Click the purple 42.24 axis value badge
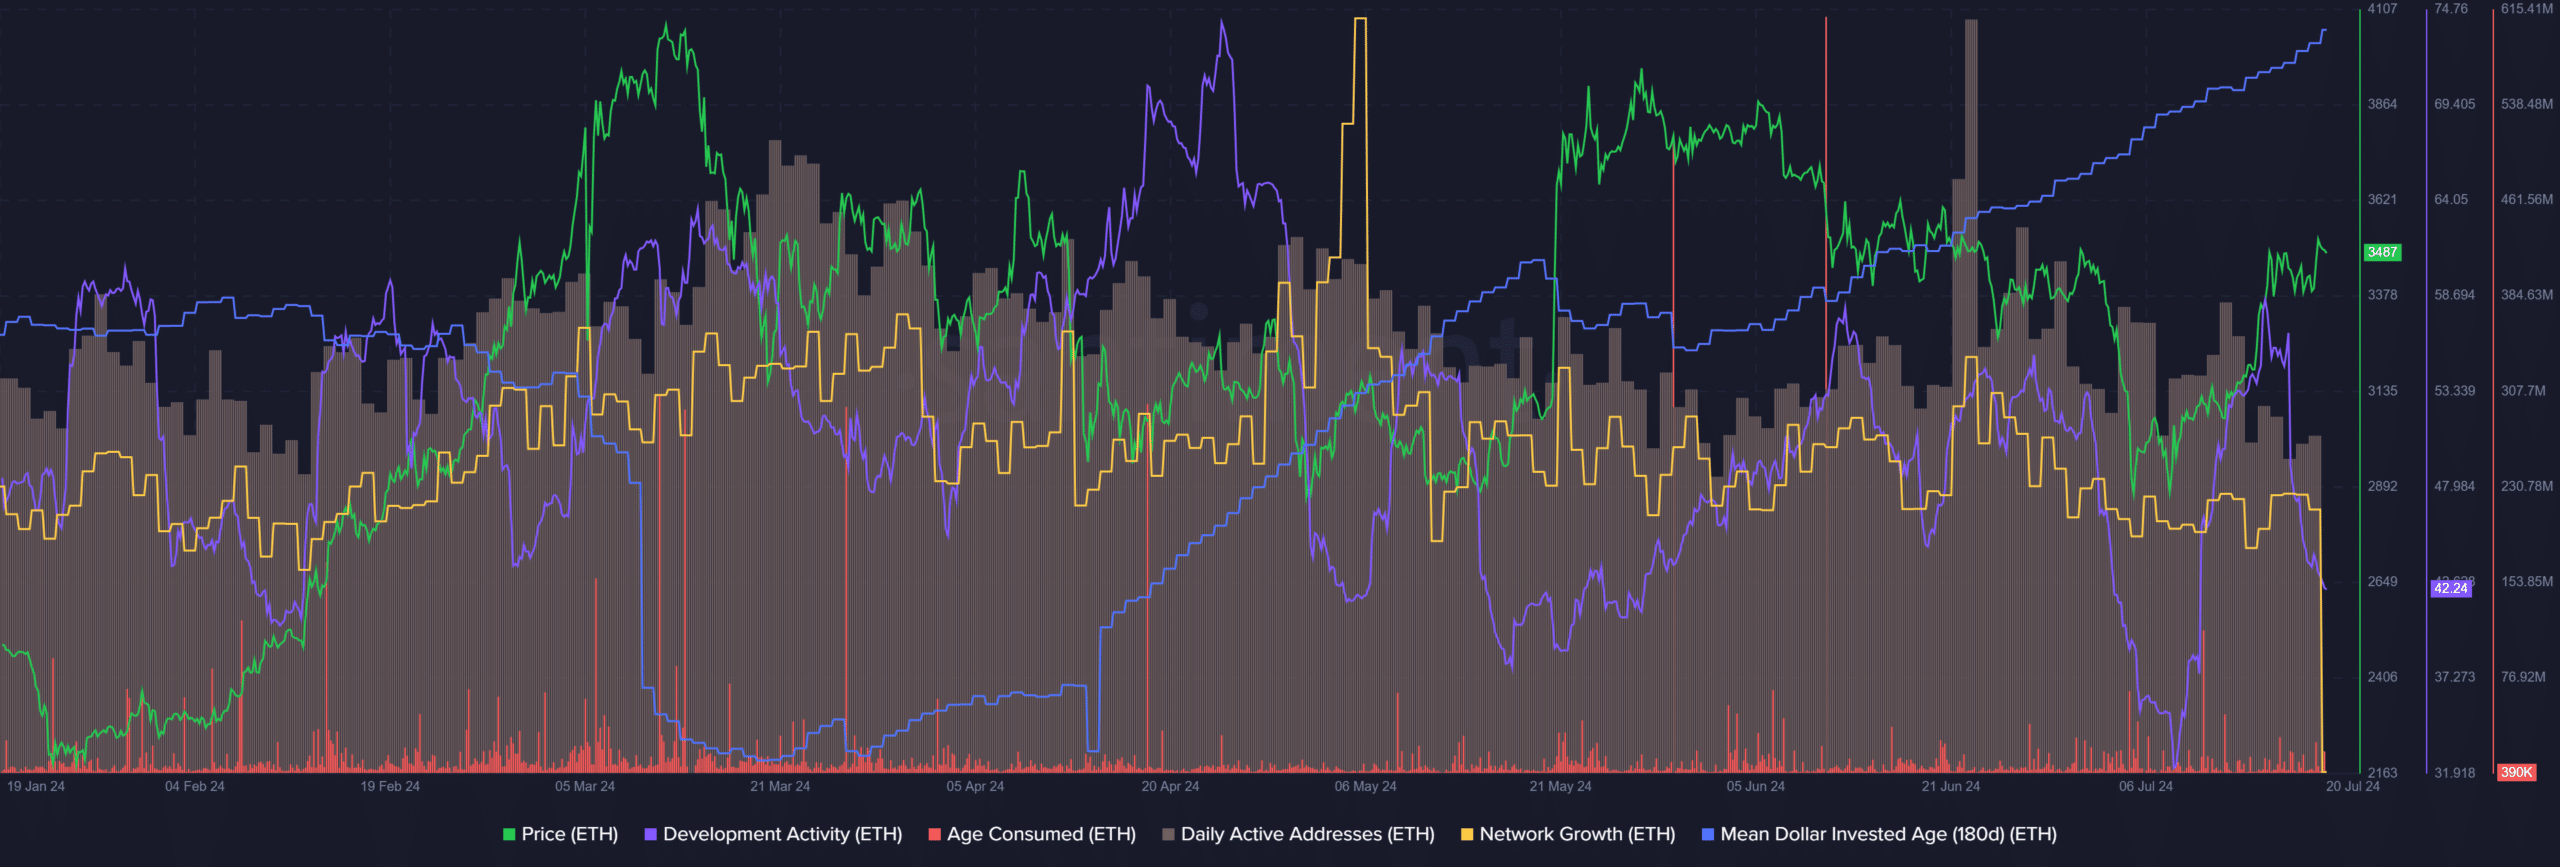Screen dimensions: 2560x867 2451,588
